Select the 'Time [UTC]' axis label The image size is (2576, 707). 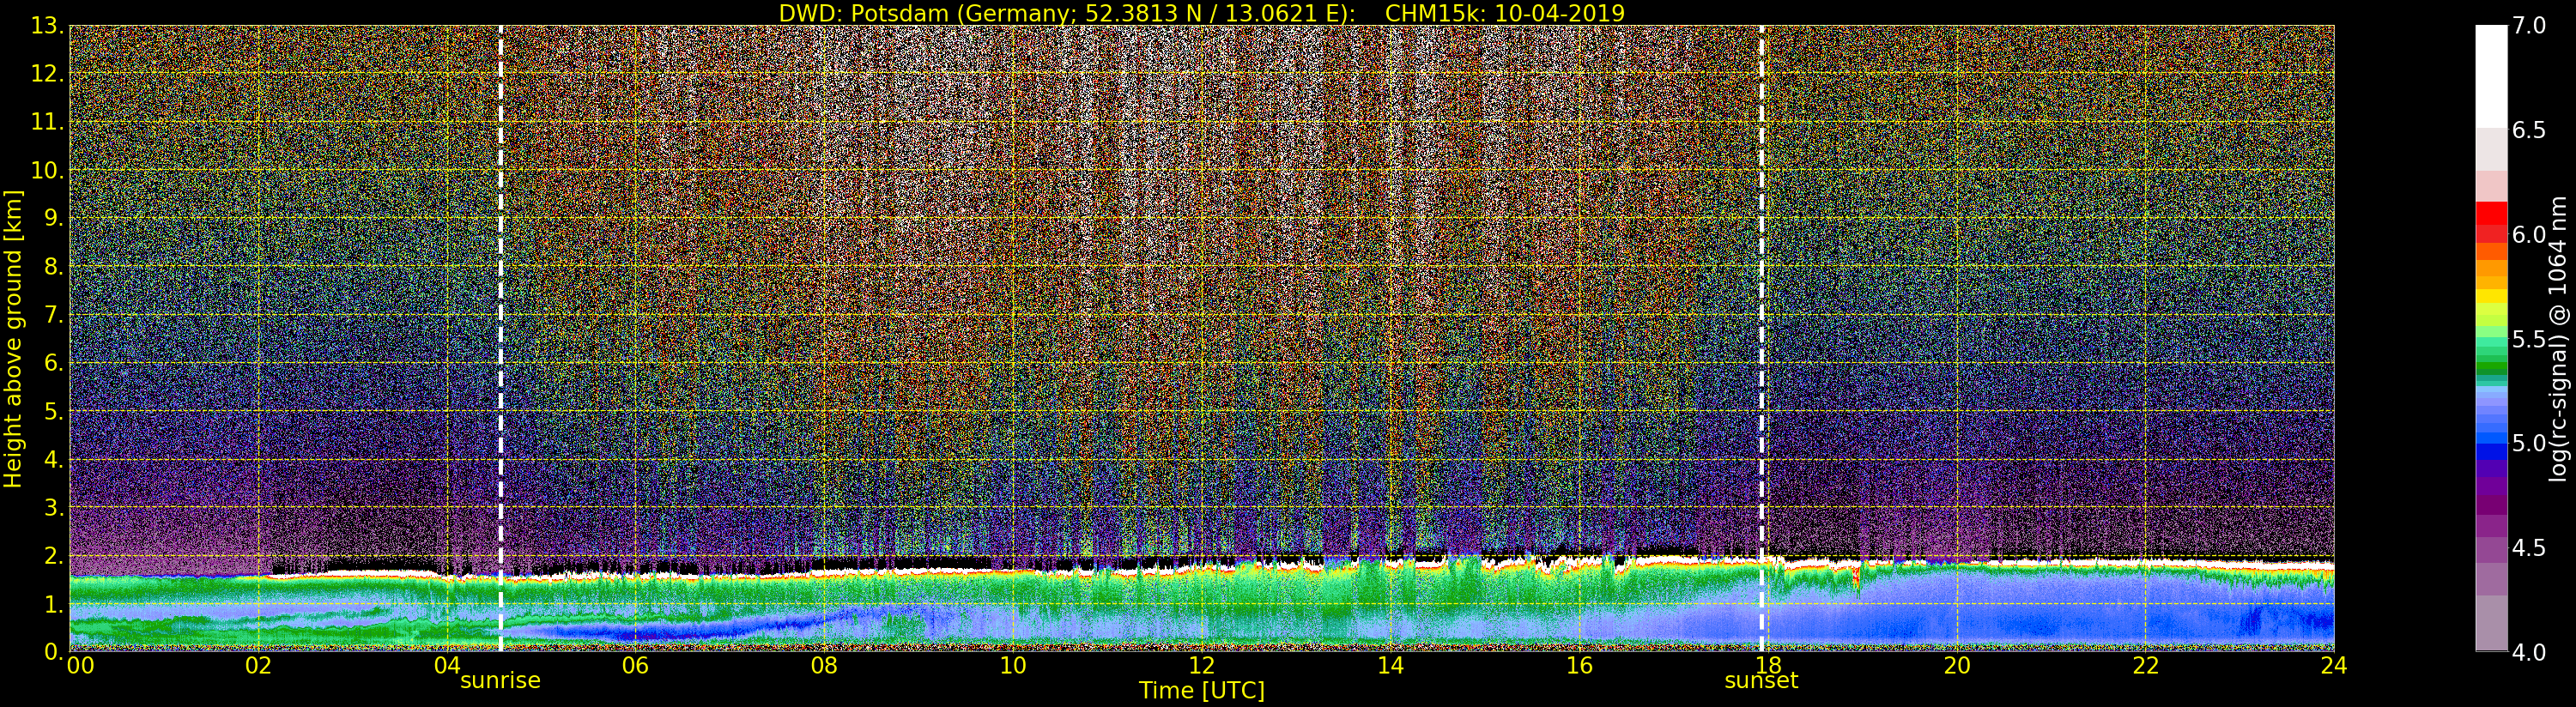click(1202, 690)
